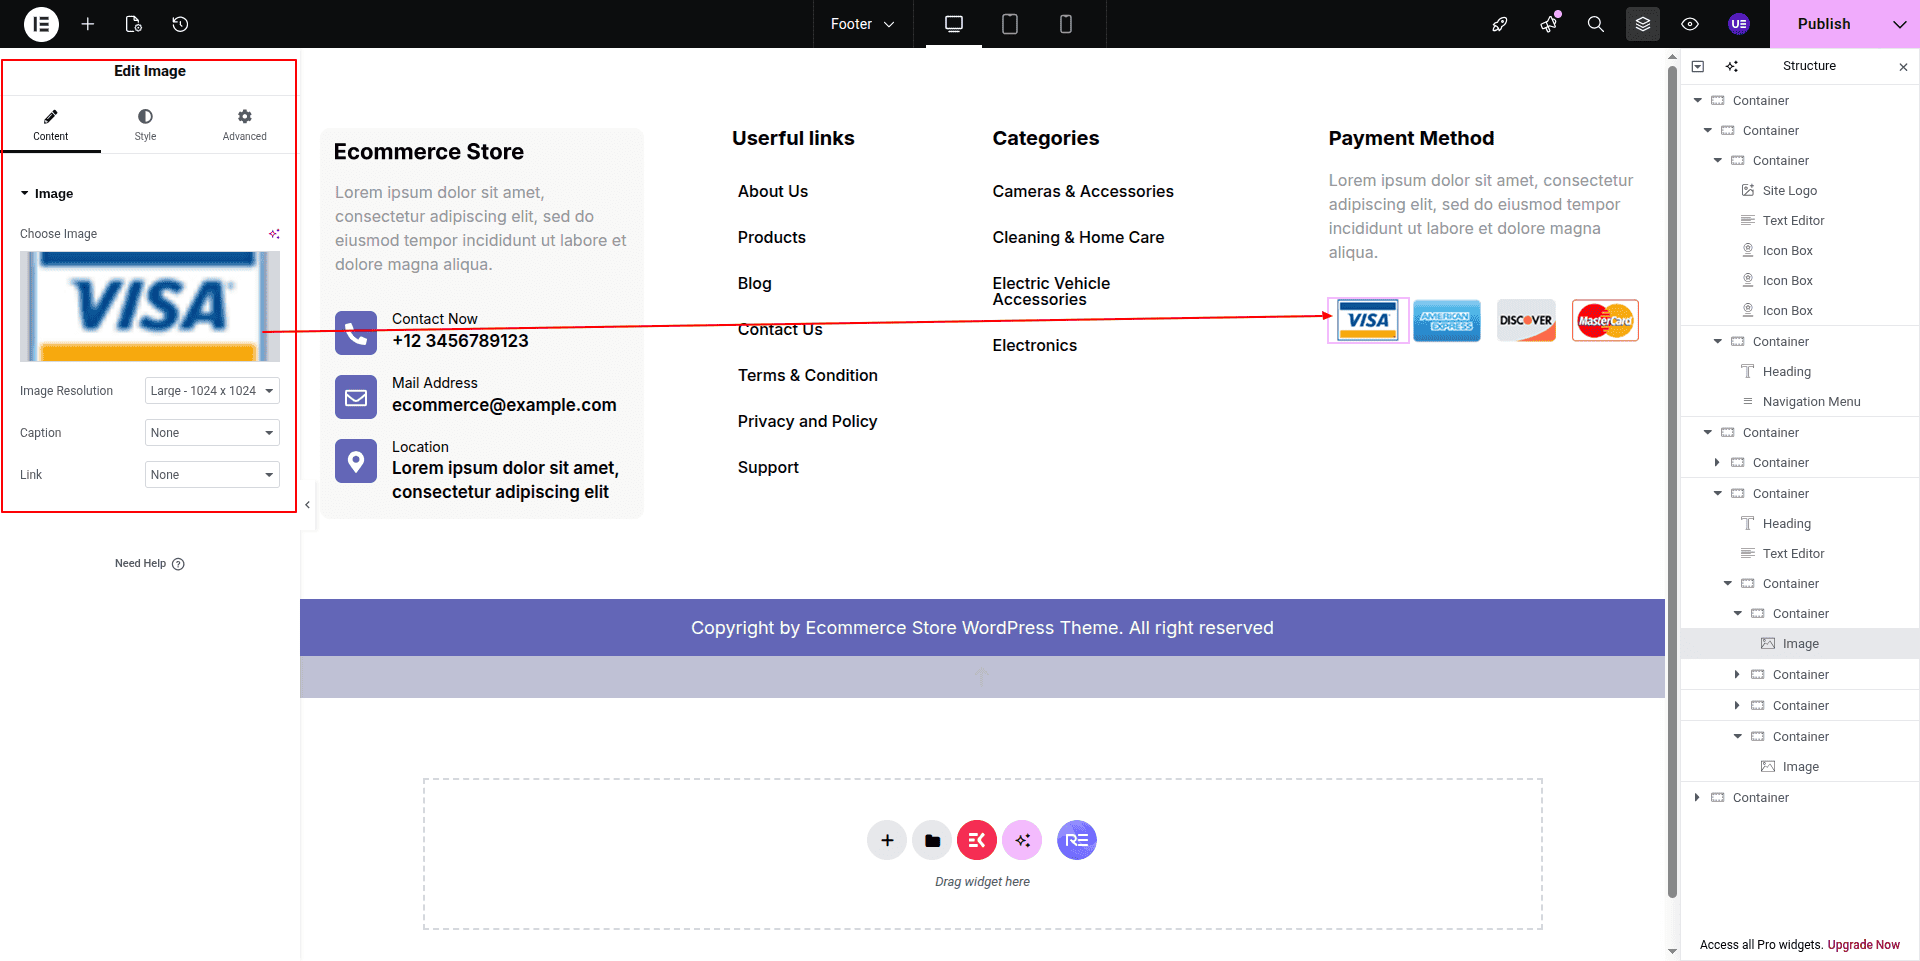This screenshot has width=1920, height=961.
Task: Open the History clock icon
Action: pos(180,24)
